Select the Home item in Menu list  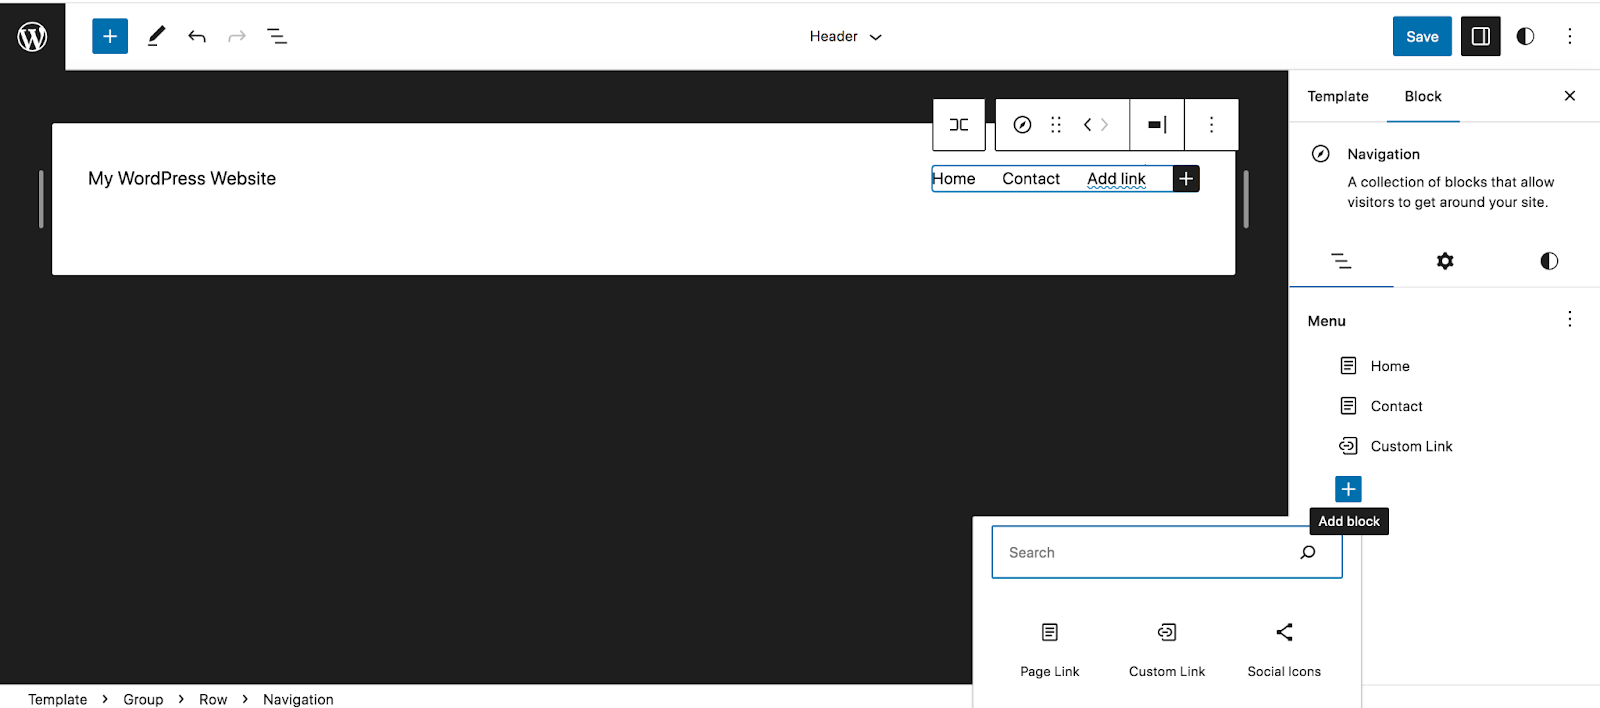coord(1390,366)
